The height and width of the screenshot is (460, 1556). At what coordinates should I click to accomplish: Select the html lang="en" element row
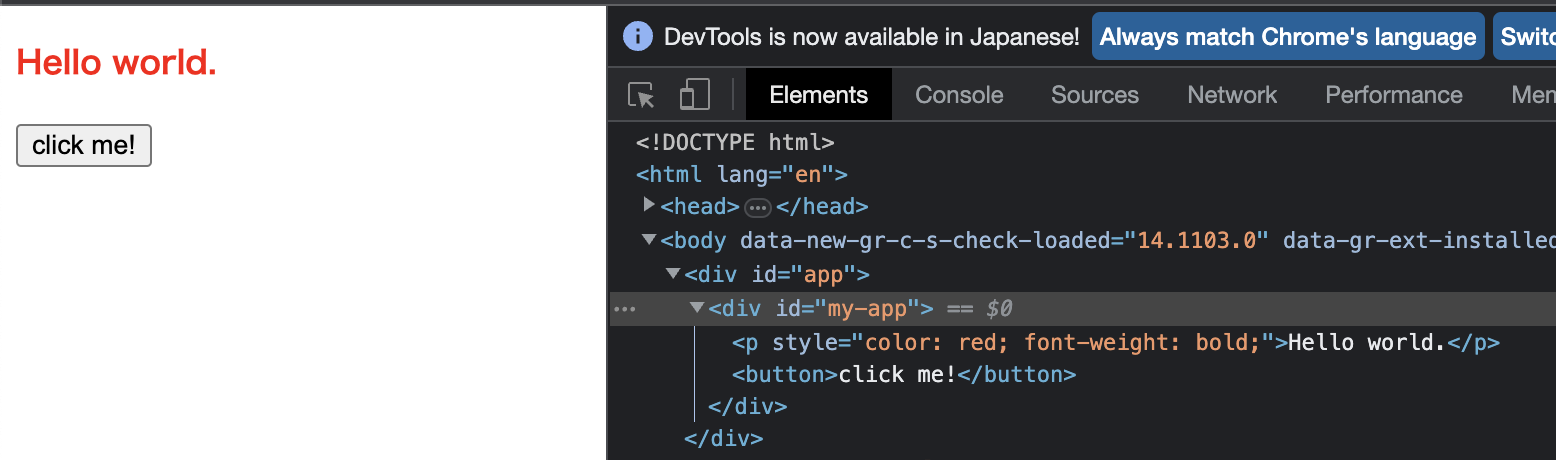click(742, 174)
